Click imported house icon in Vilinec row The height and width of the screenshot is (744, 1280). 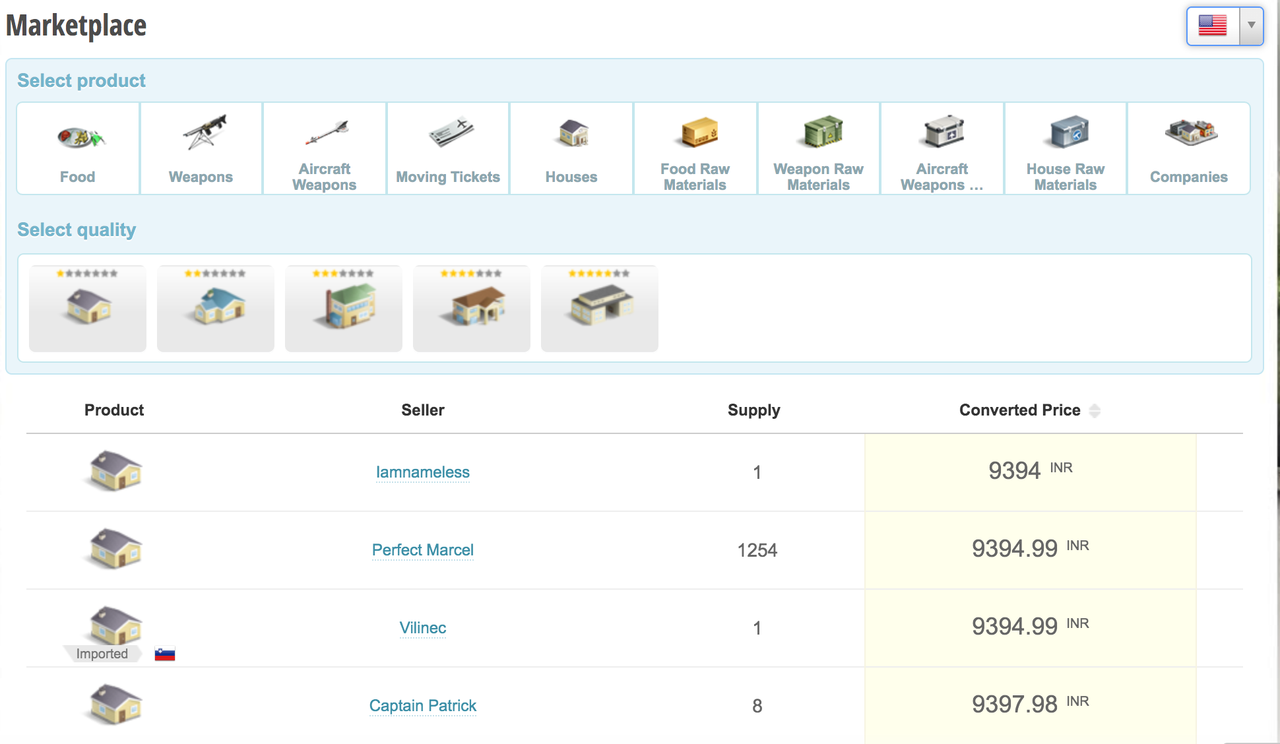click(115, 624)
